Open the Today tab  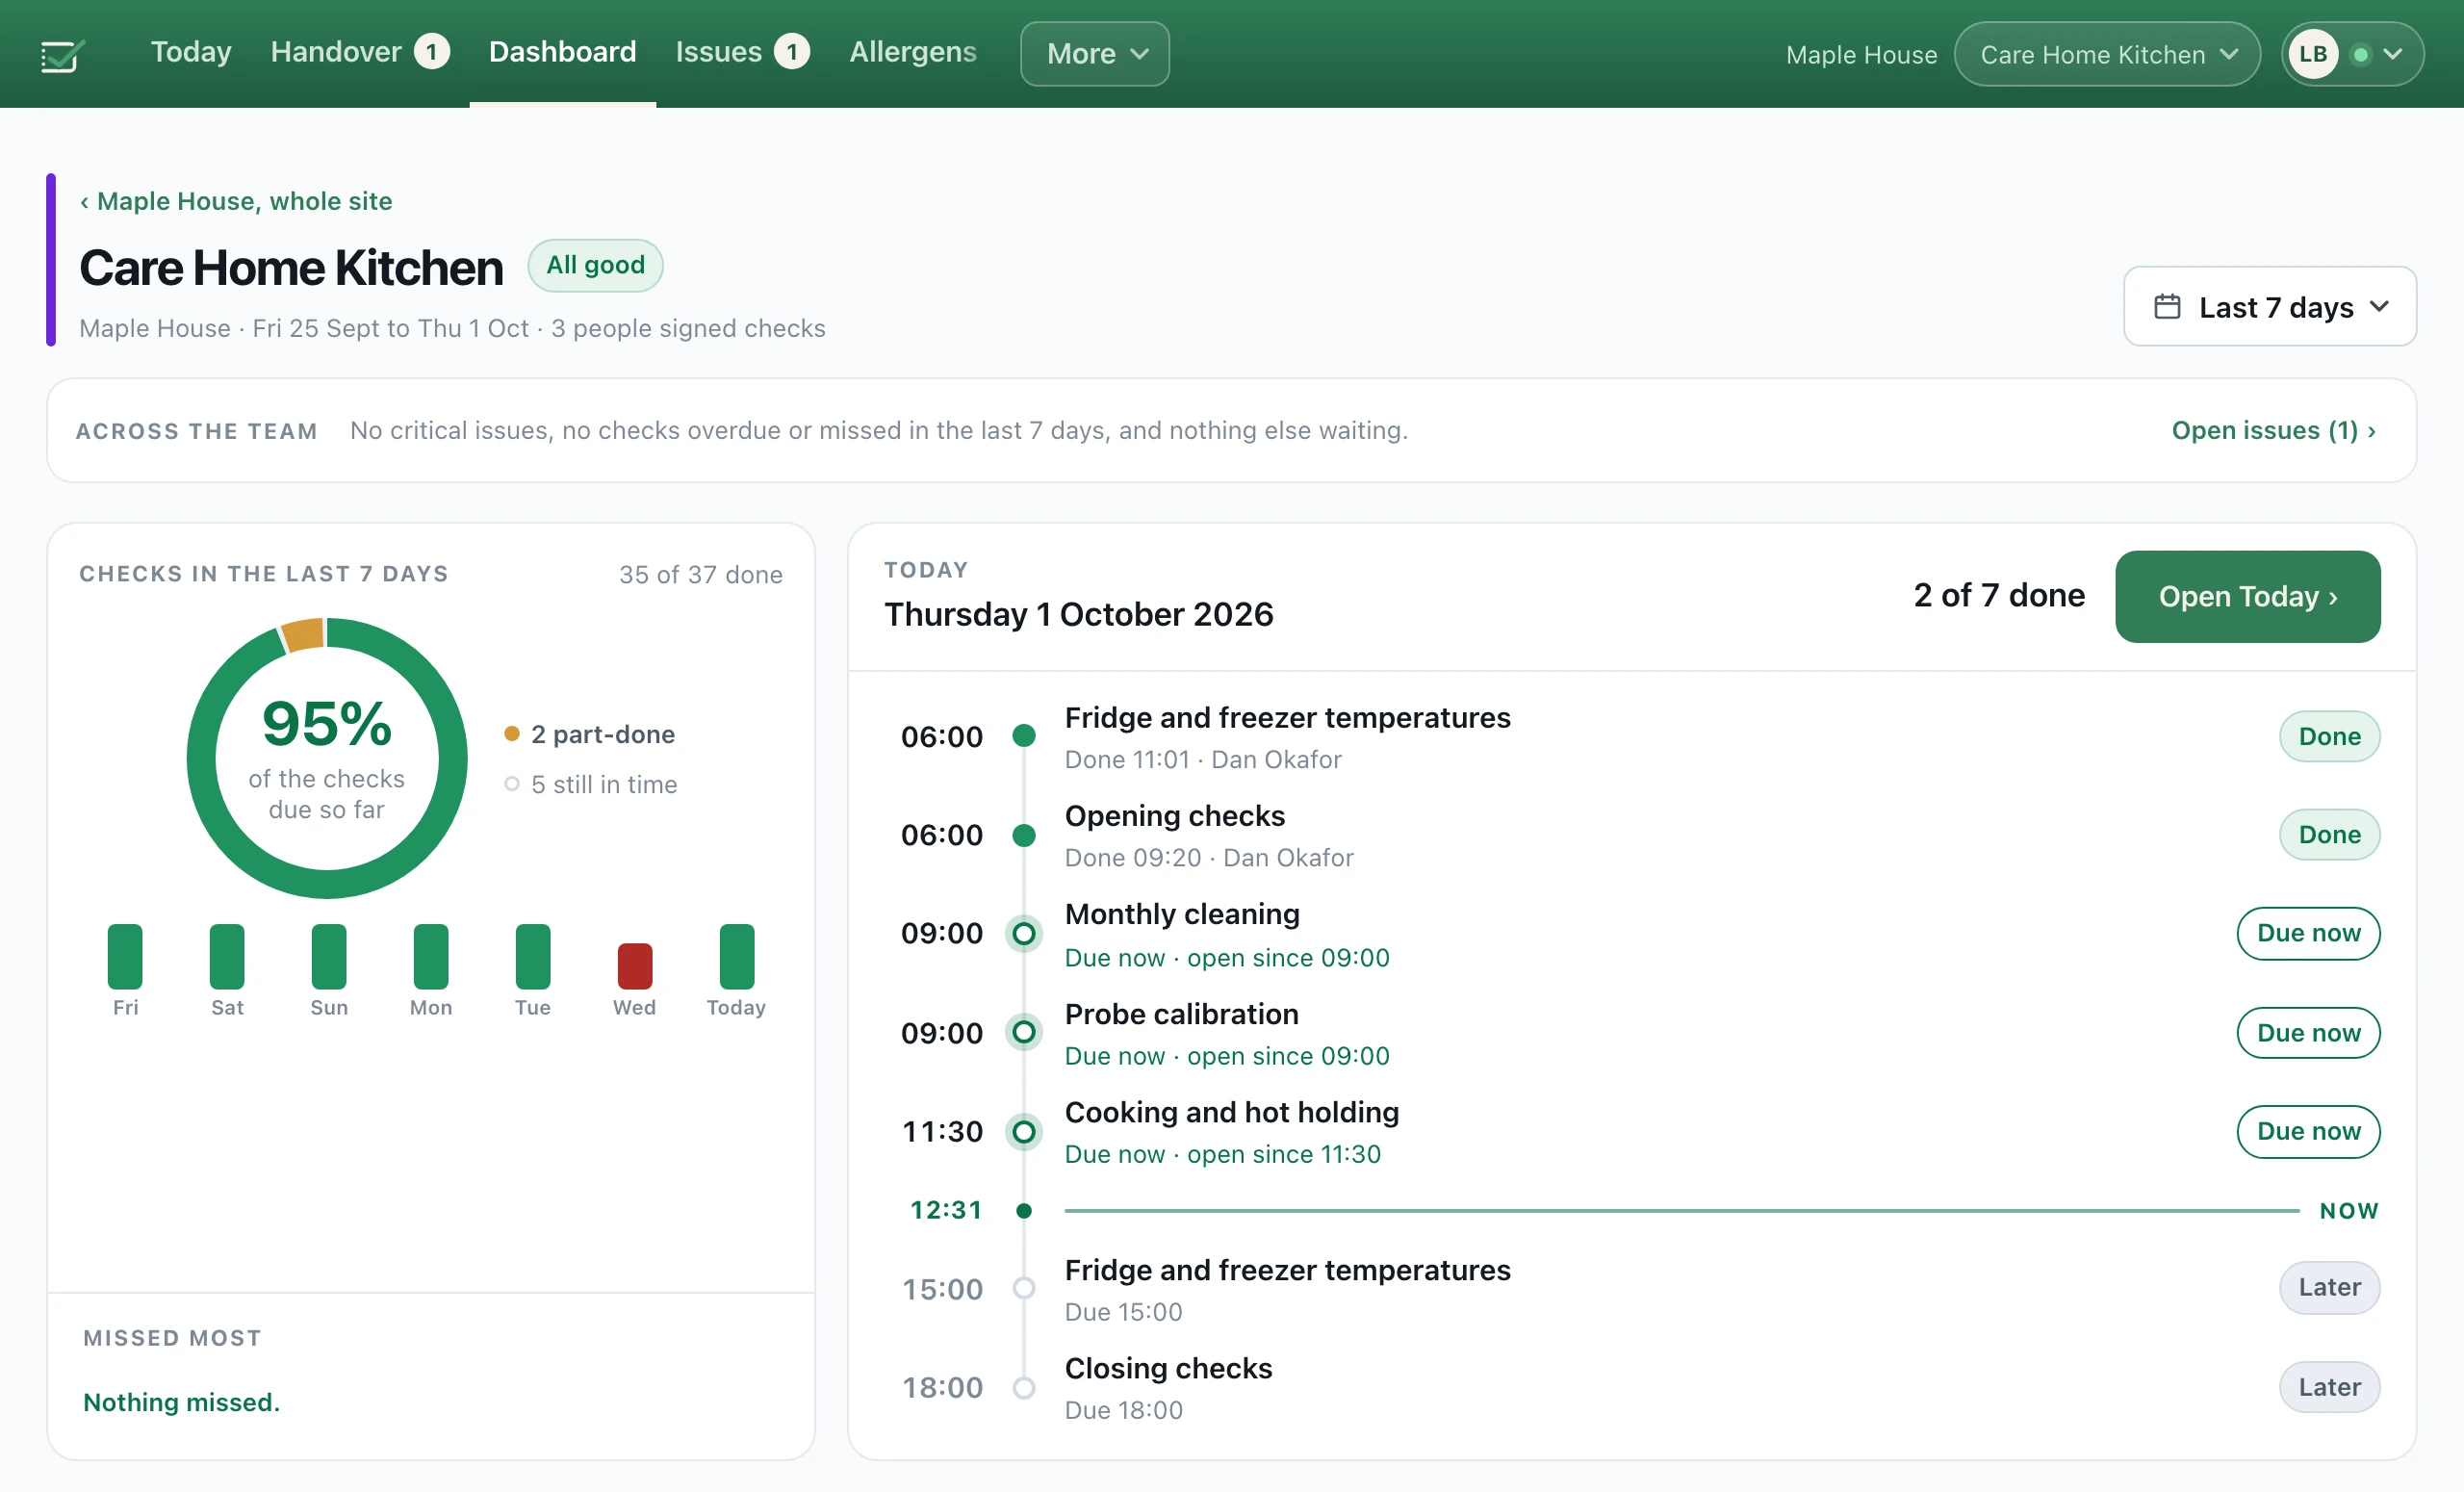191,52
